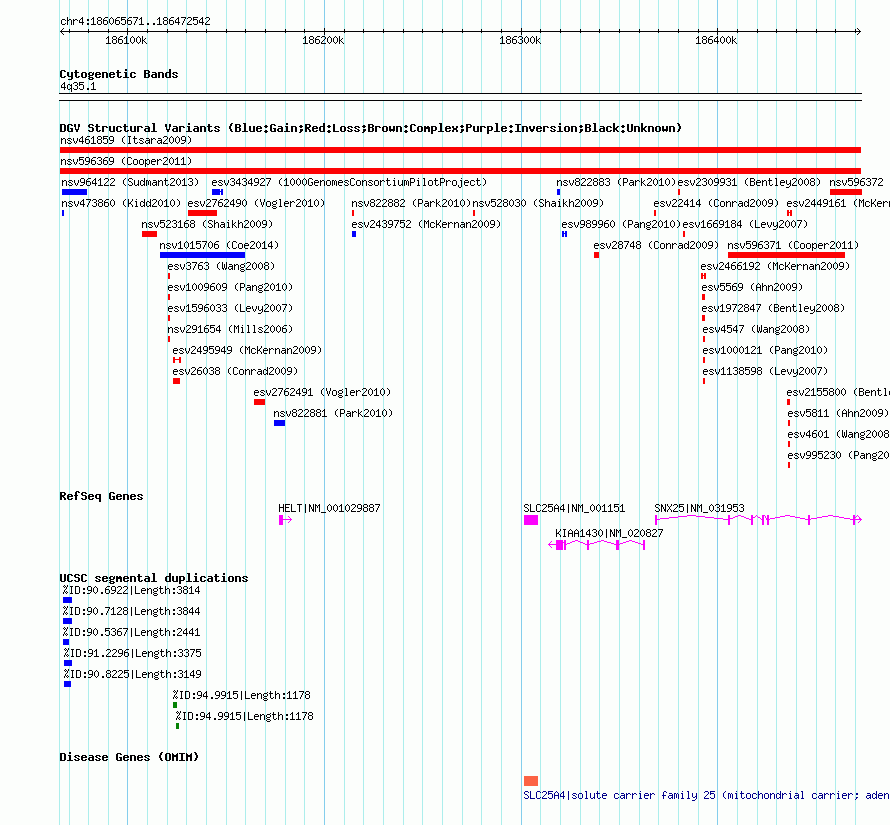Image resolution: width=890 pixels, height=825 pixels.
Task: Select the blue esv2439752 (McKernan2009) marker
Action: point(354,234)
